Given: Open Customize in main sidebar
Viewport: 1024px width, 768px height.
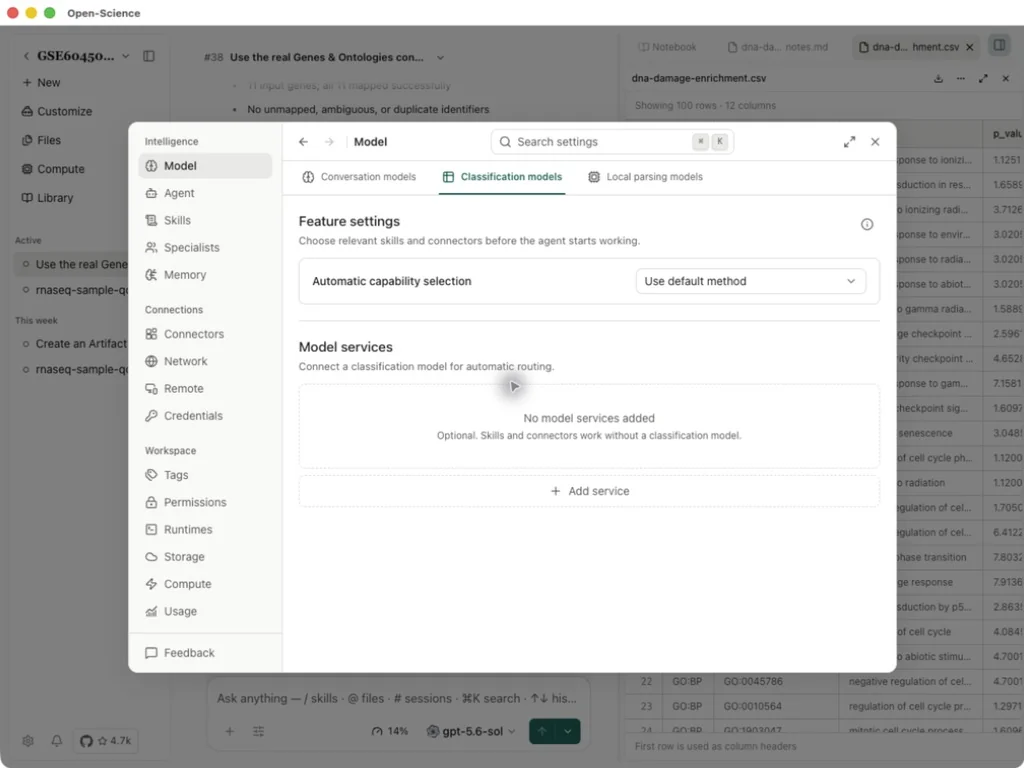Looking at the screenshot, I should coord(57,111).
